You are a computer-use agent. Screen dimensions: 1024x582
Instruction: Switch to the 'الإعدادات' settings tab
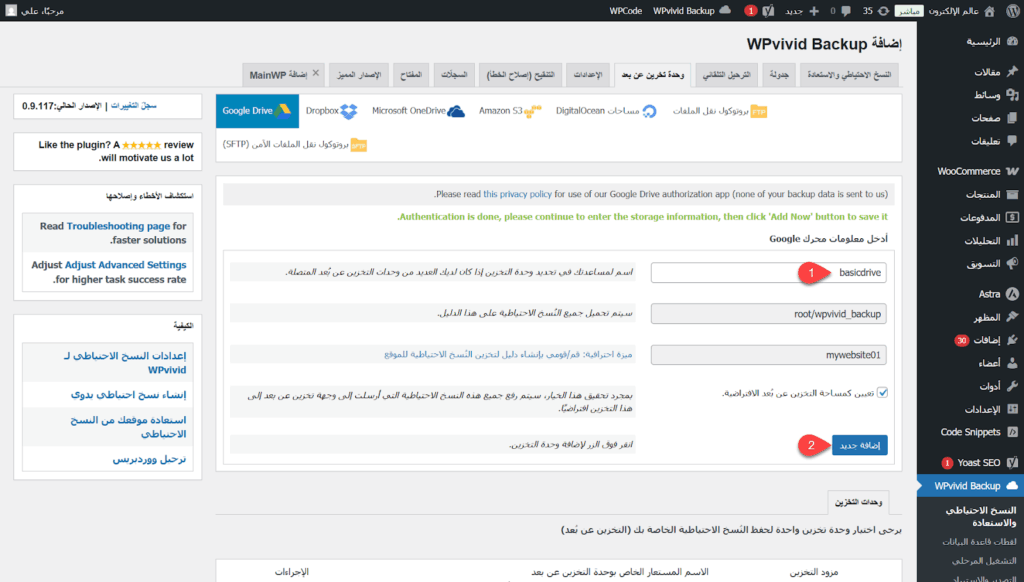point(586,75)
